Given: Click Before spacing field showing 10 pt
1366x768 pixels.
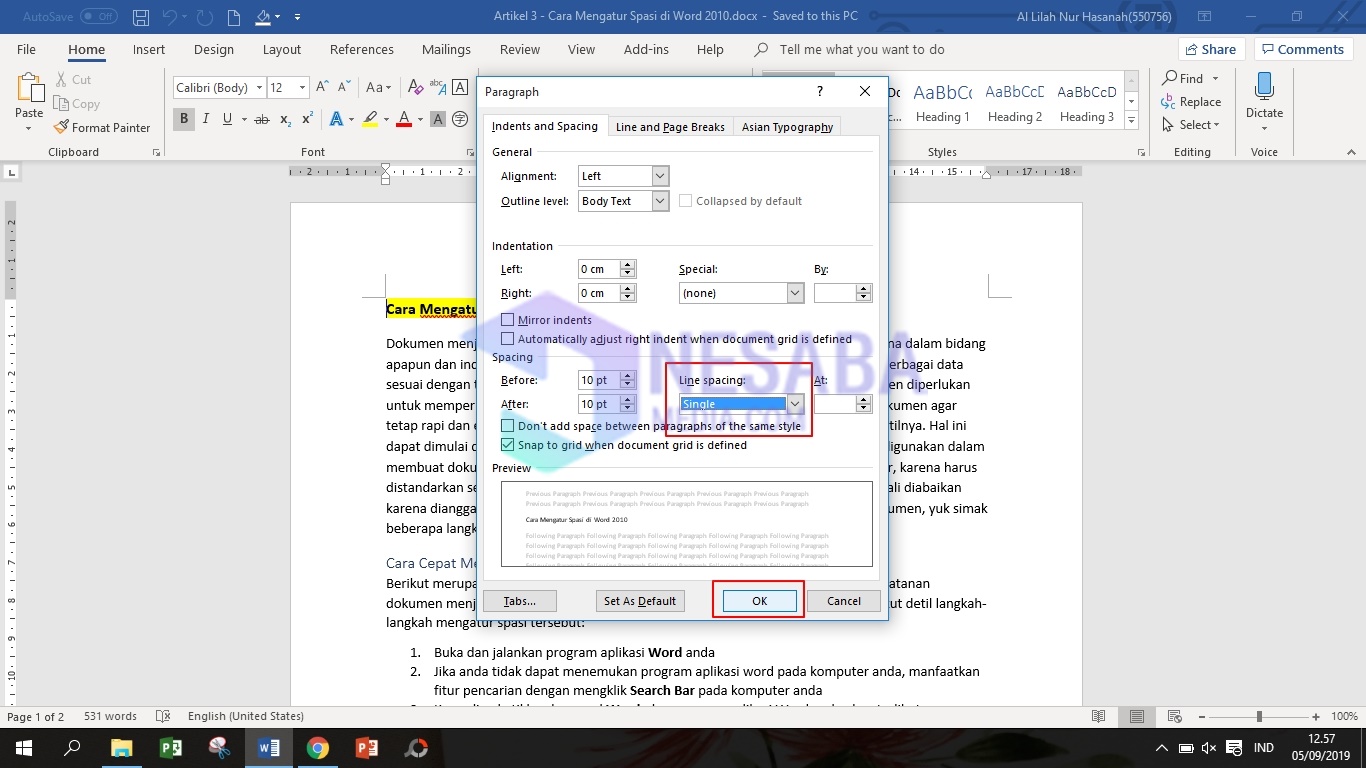Looking at the screenshot, I should click(x=599, y=380).
